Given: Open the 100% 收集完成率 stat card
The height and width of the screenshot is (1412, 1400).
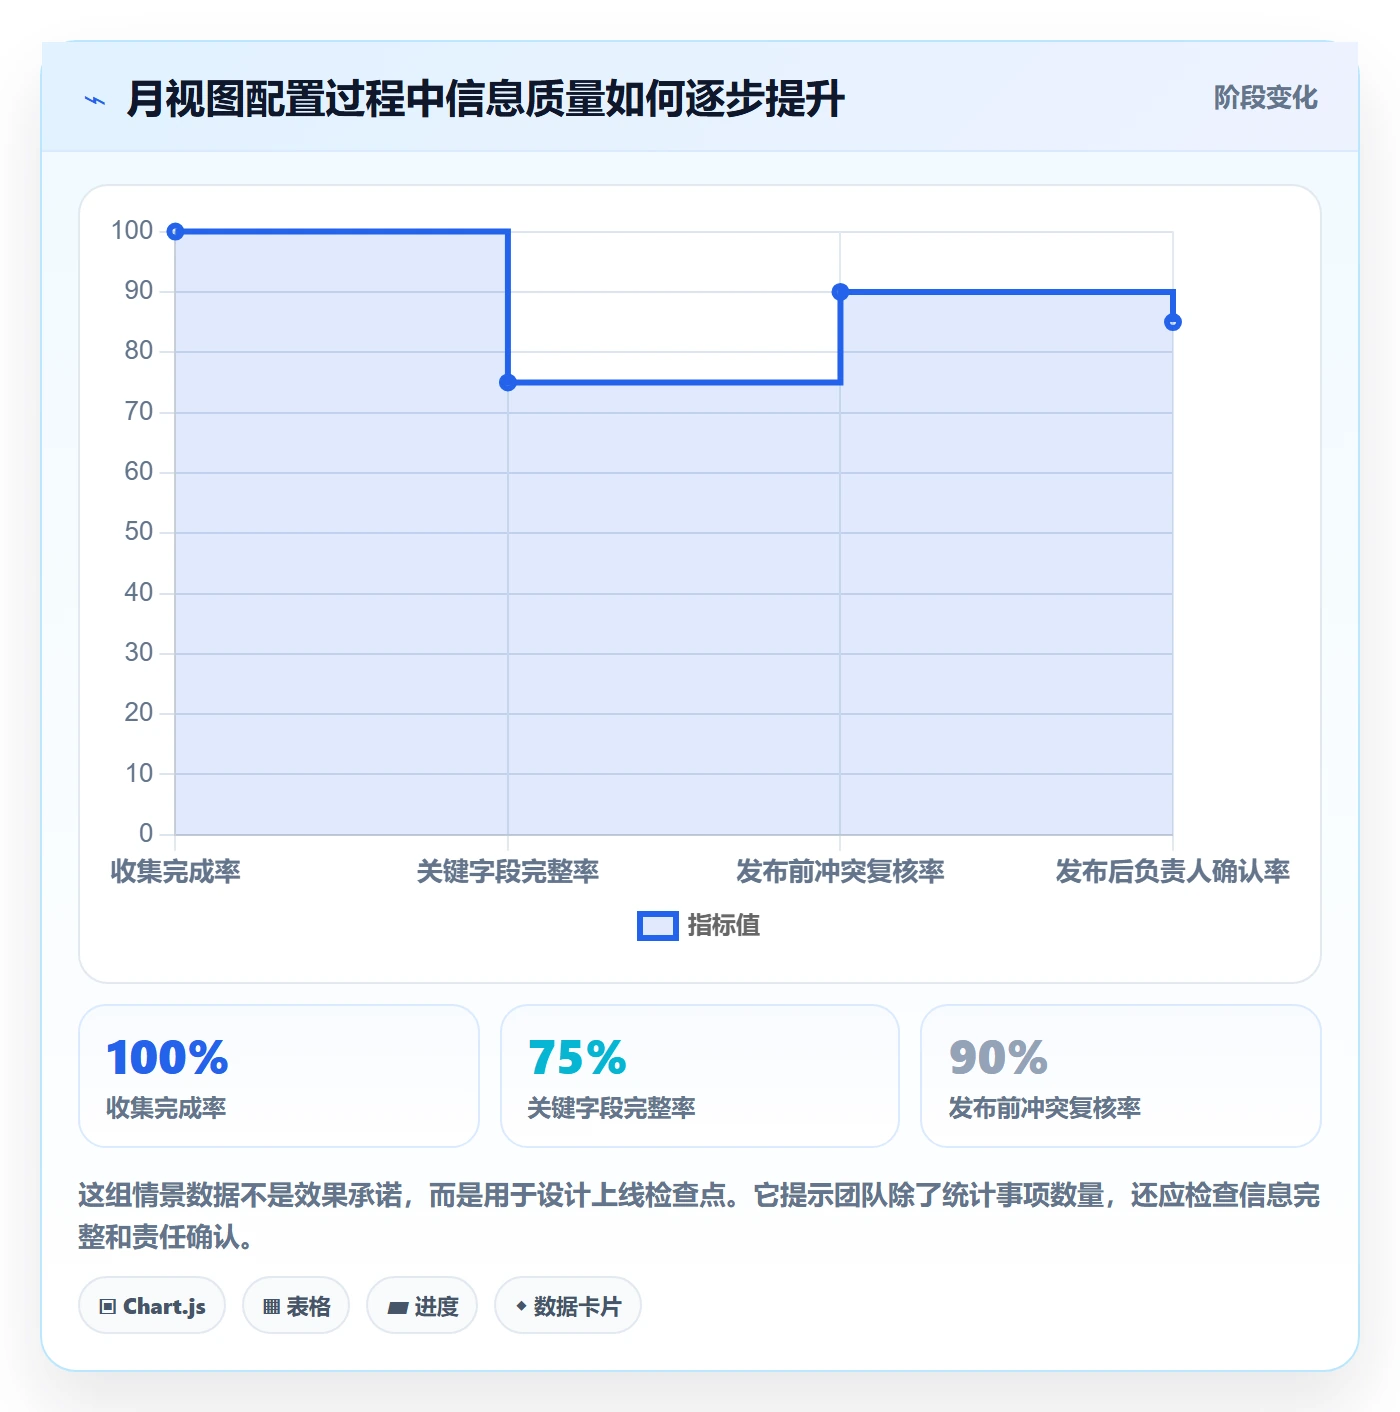Looking at the screenshot, I should (279, 1076).
